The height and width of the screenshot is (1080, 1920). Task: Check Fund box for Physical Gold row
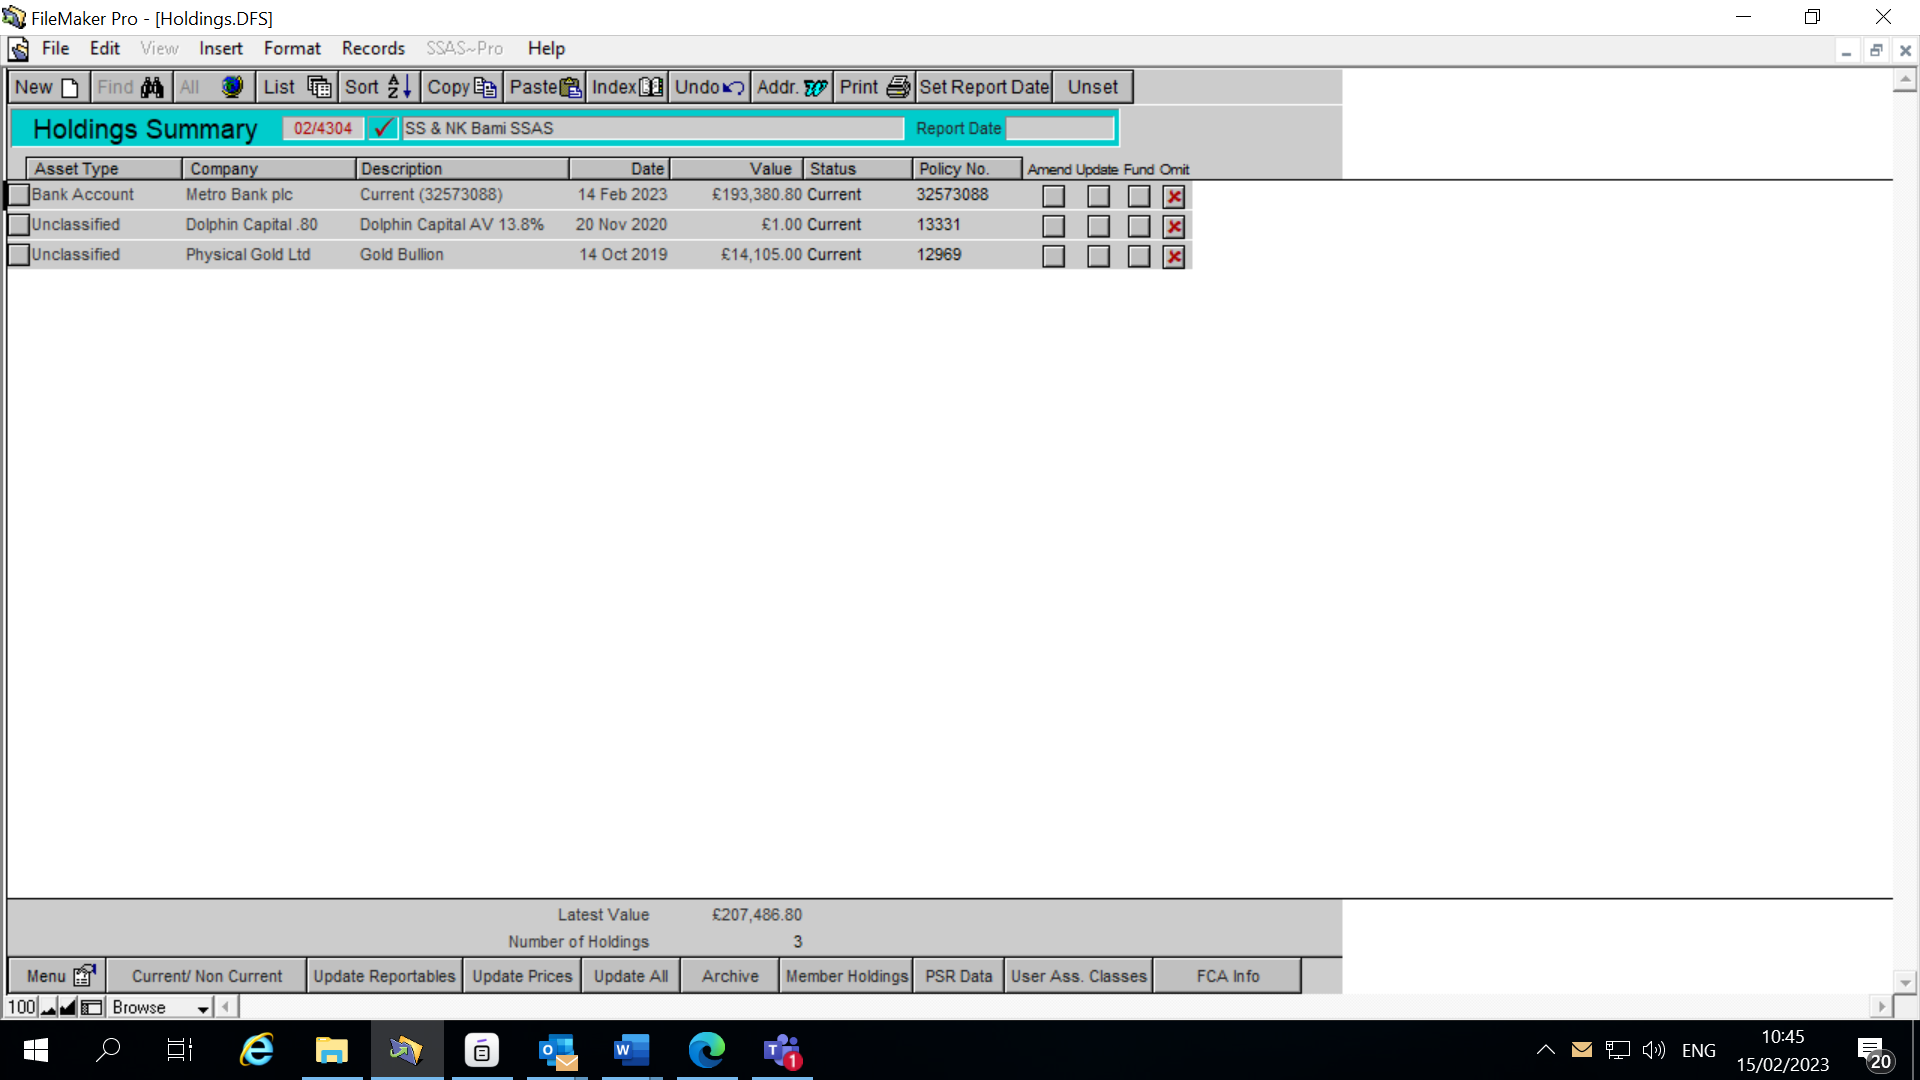pos(1139,256)
